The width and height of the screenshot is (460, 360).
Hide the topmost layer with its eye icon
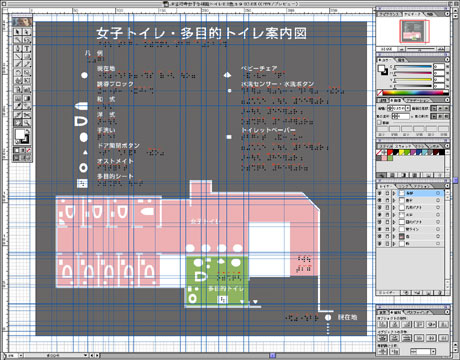380,193
